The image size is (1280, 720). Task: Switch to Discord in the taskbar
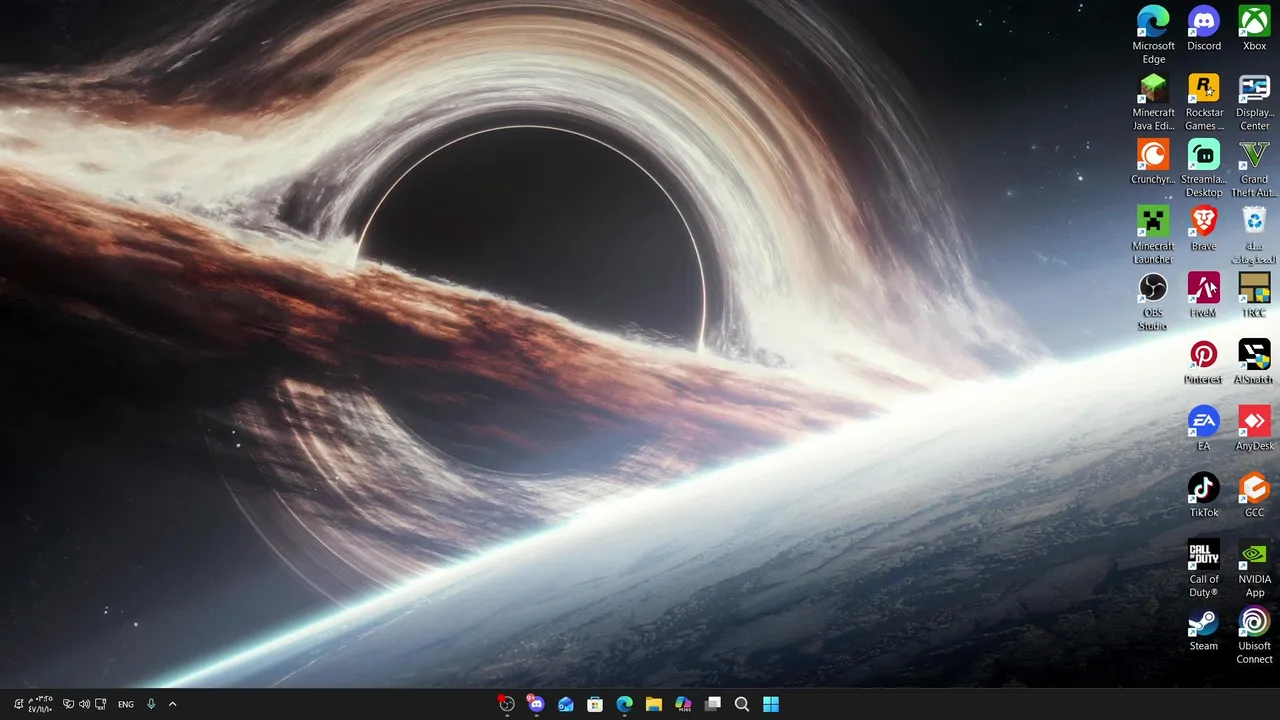point(536,704)
